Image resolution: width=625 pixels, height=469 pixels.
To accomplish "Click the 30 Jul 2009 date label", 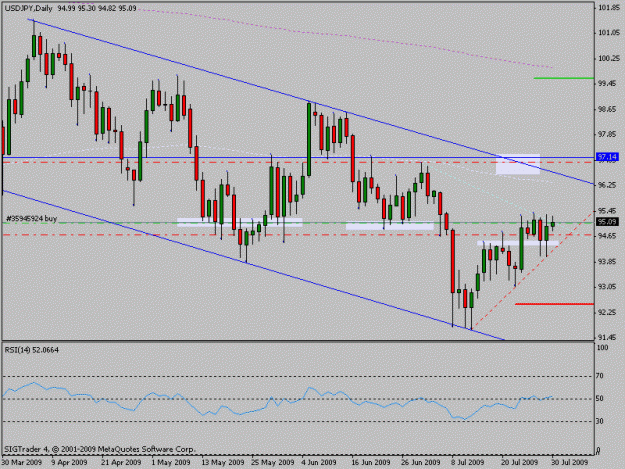I will (570, 462).
